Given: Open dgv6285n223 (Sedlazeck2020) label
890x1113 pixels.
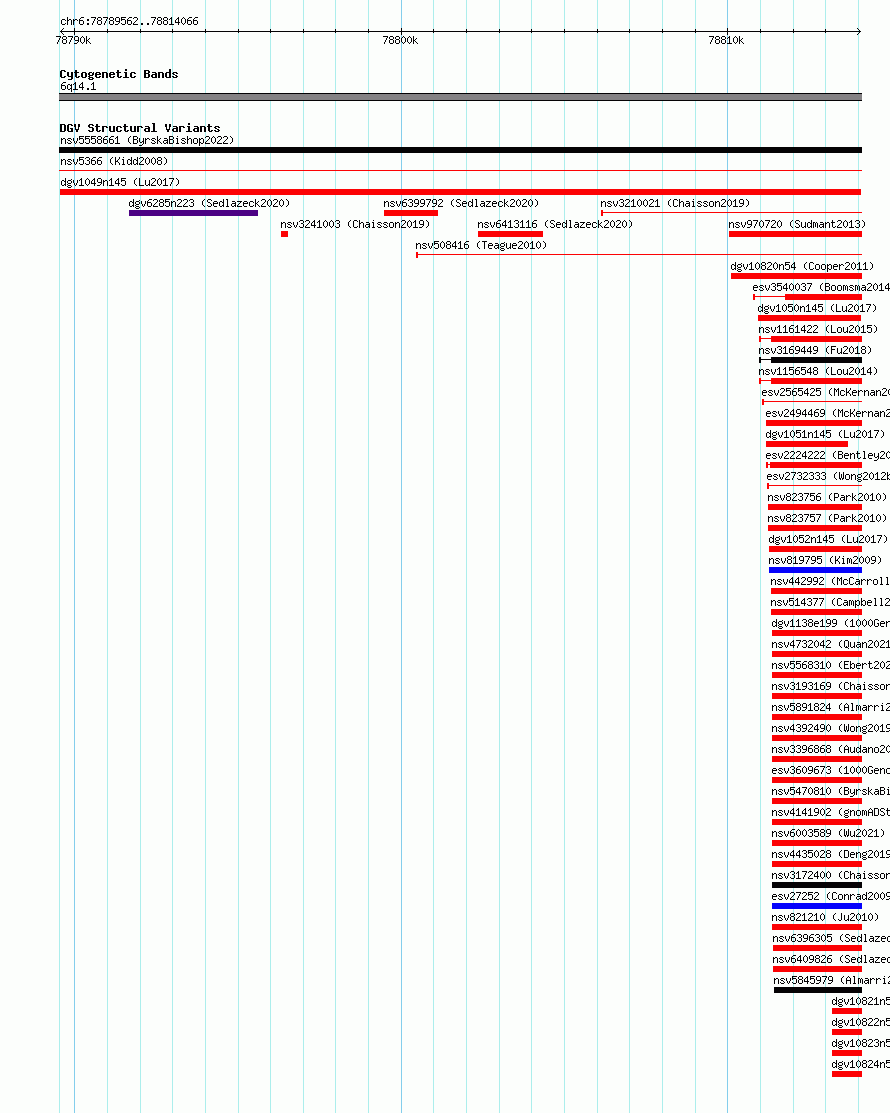Looking at the screenshot, I should tap(209, 203).
